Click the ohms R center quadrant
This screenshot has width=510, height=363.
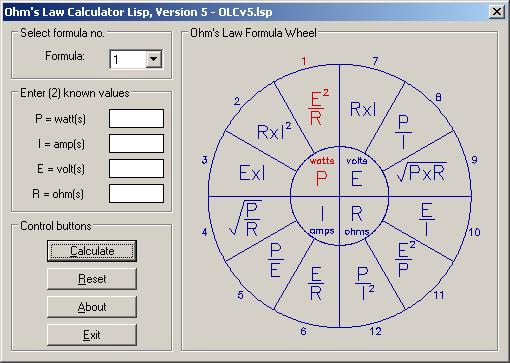tap(357, 220)
